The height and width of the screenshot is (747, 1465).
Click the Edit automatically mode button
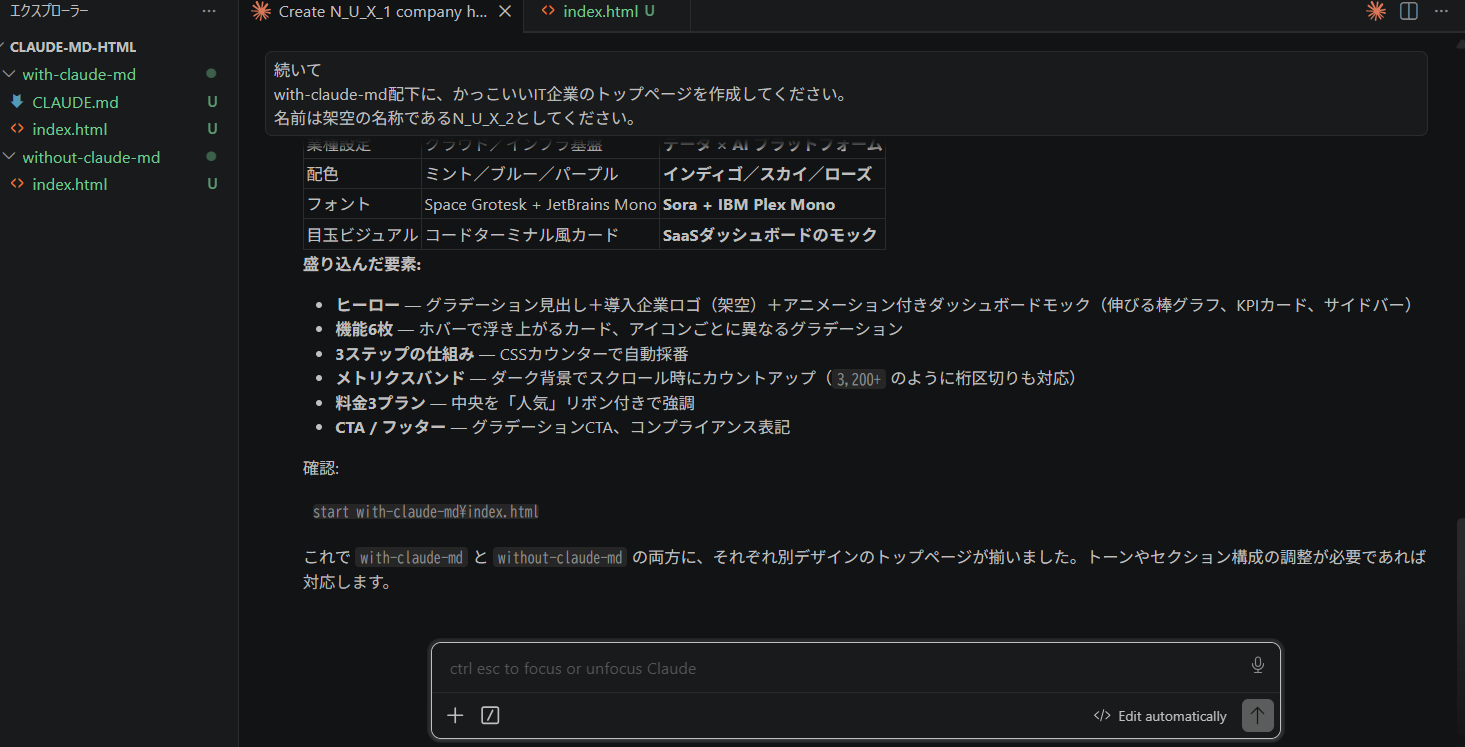pyautogui.click(x=1160, y=716)
